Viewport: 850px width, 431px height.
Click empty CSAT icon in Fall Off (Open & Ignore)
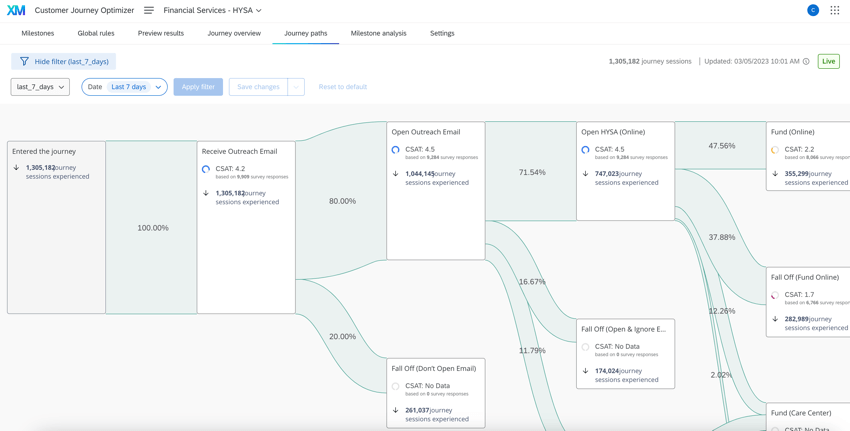(x=585, y=347)
